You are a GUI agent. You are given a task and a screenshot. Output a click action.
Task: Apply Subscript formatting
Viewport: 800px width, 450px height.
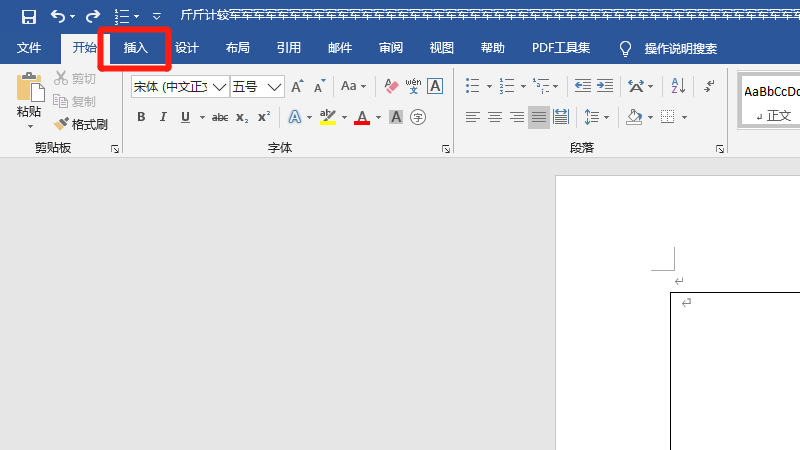pos(243,117)
